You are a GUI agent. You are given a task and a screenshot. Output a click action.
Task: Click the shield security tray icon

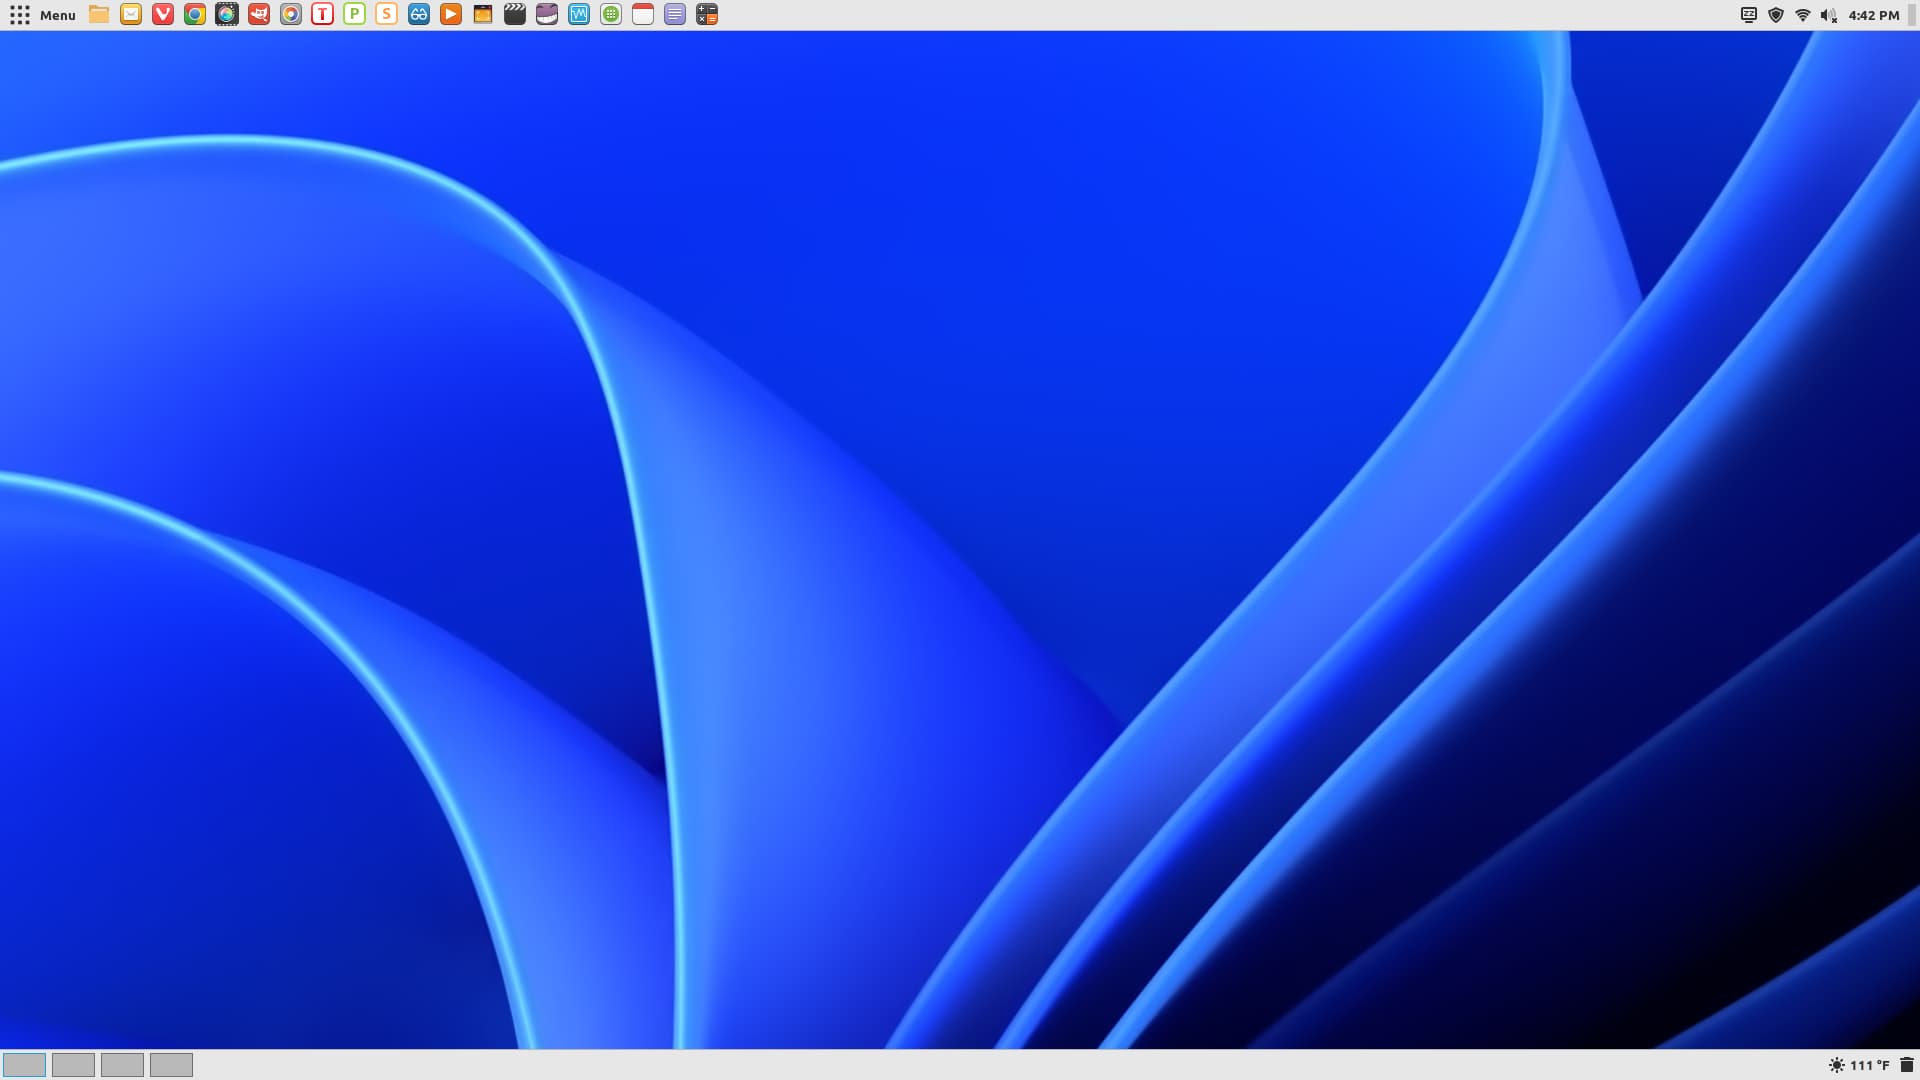[1776, 15]
